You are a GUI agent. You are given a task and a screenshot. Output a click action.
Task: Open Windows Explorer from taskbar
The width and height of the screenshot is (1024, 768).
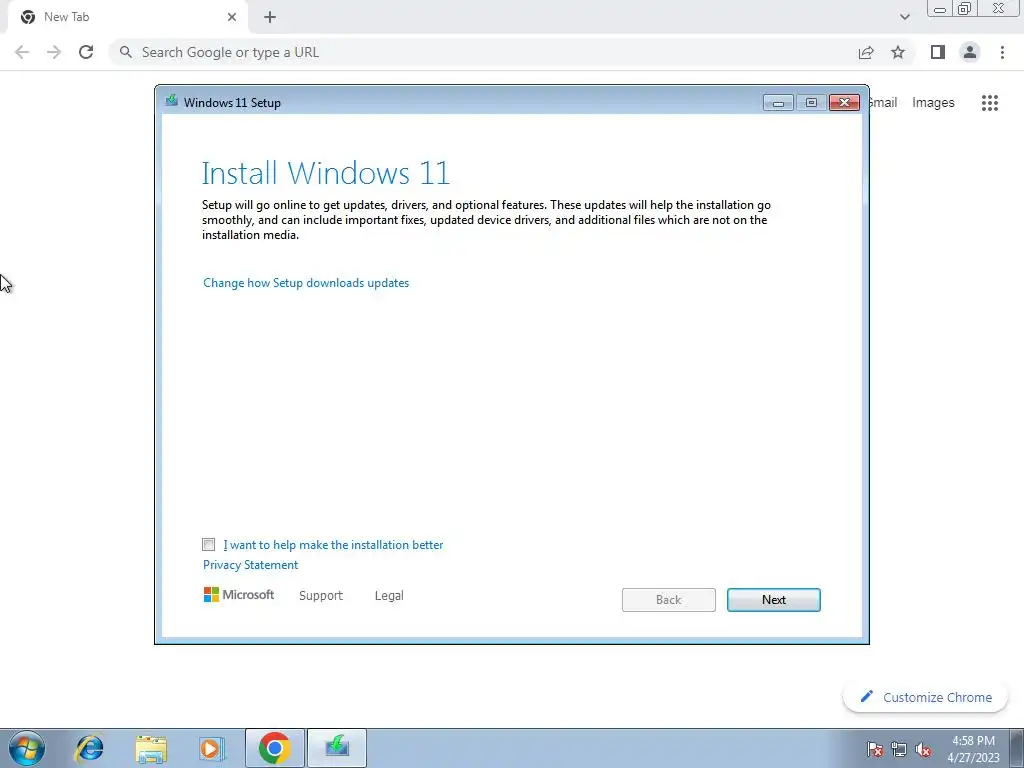tap(151, 748)
